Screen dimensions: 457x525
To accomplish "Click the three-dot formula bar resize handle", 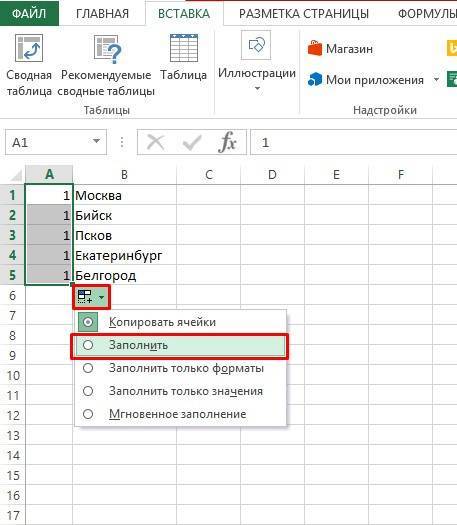I will [122, 143].
